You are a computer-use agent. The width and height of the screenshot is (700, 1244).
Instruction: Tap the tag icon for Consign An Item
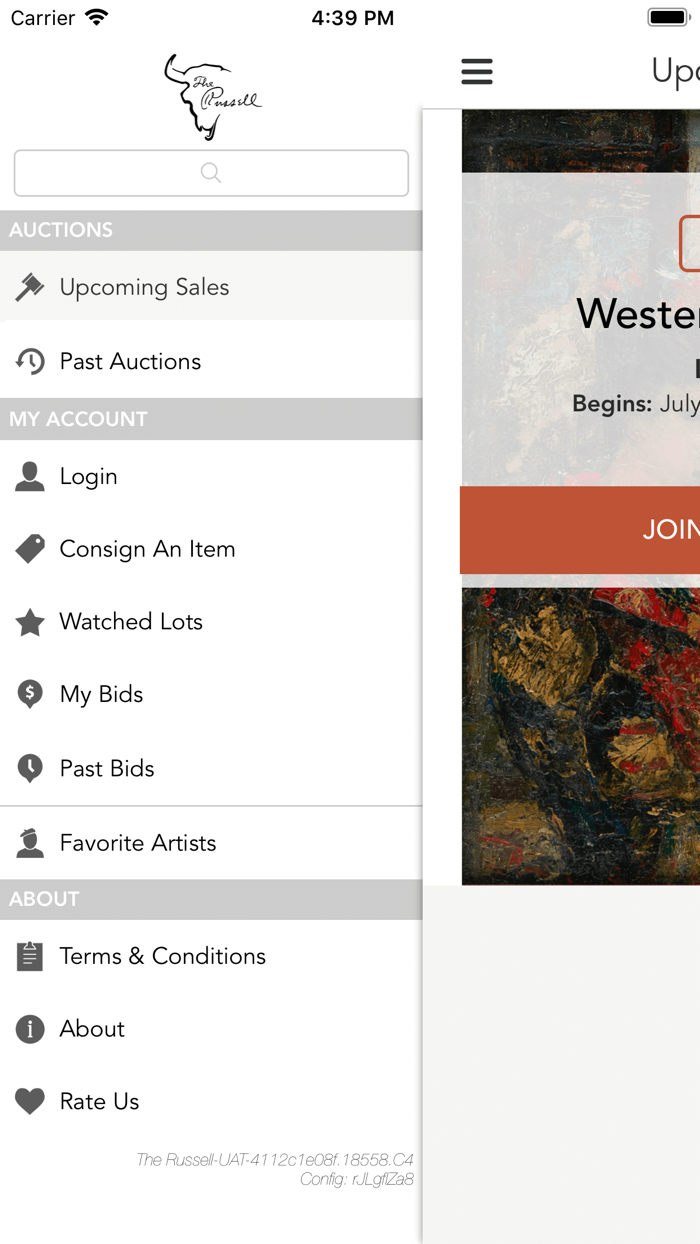(x=30, y=549)
